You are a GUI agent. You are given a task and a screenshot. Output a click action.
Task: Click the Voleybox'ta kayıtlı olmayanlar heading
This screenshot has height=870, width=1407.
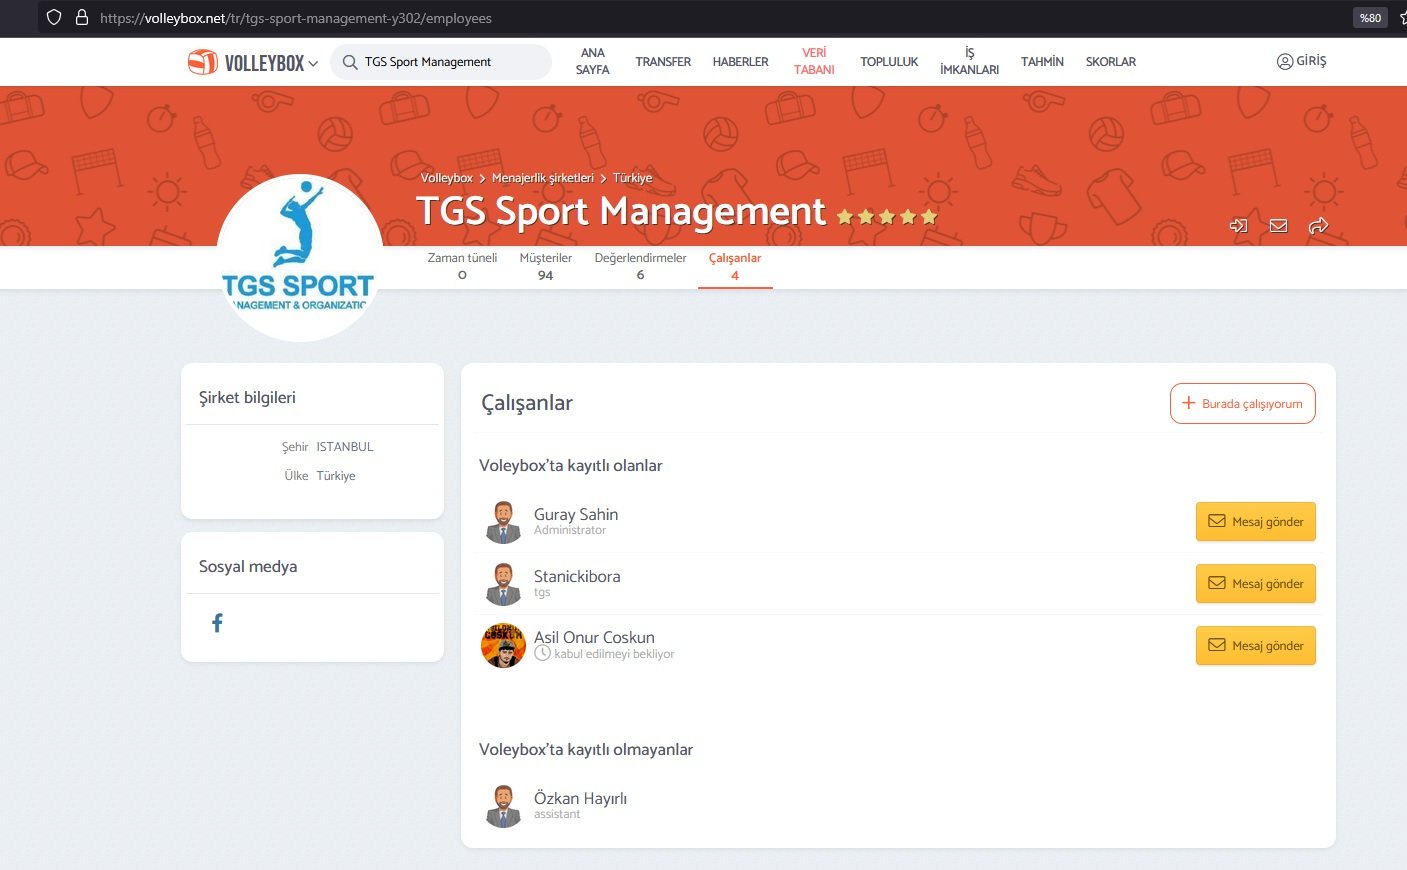pos(586,750)
